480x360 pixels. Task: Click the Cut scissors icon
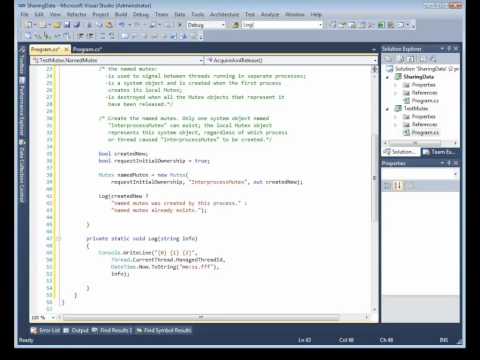(x=89, y=25)
